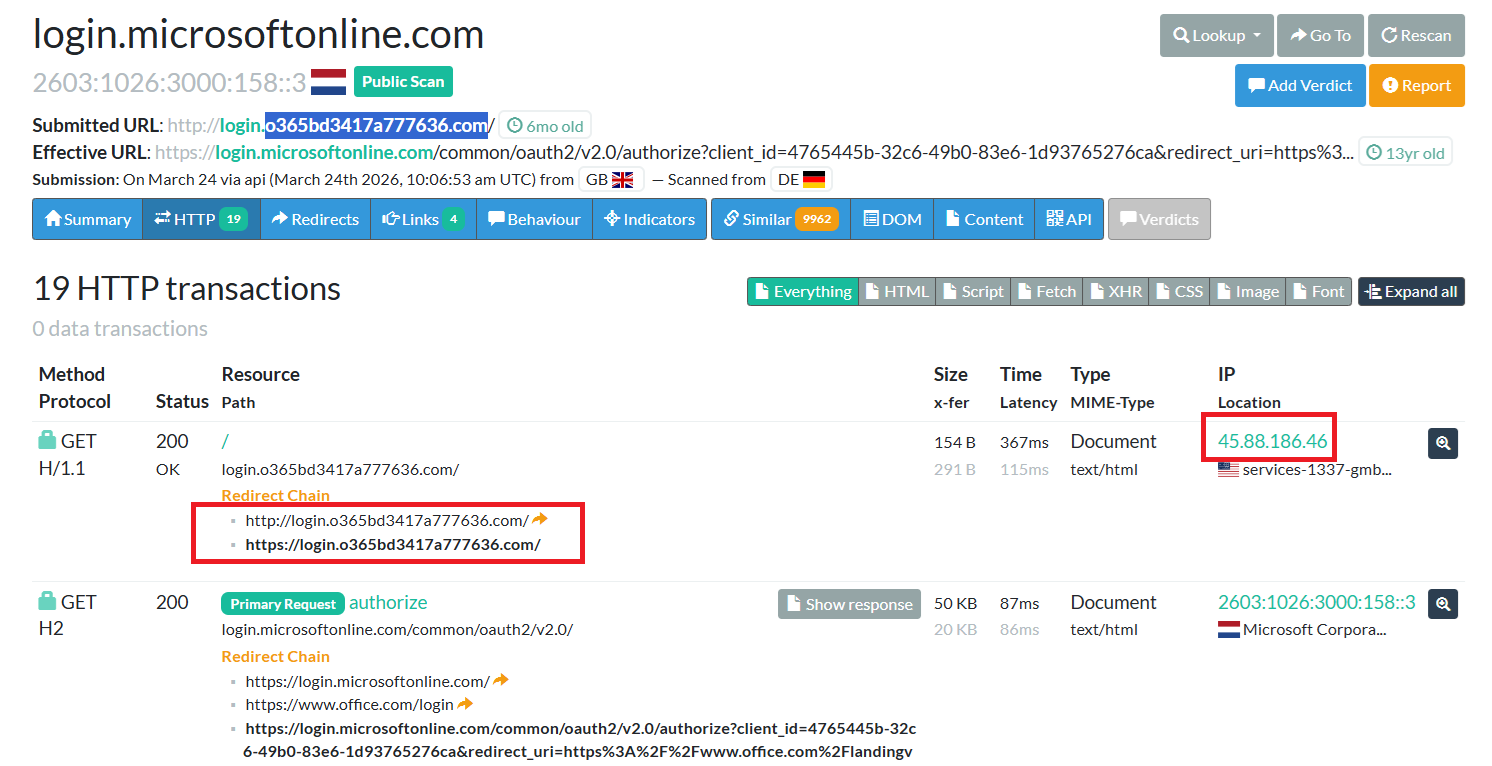Click the greyed Verdicts tab
Viewport: 1492px width, 766px height.
pyautogui.click(x=1159, y=219)
